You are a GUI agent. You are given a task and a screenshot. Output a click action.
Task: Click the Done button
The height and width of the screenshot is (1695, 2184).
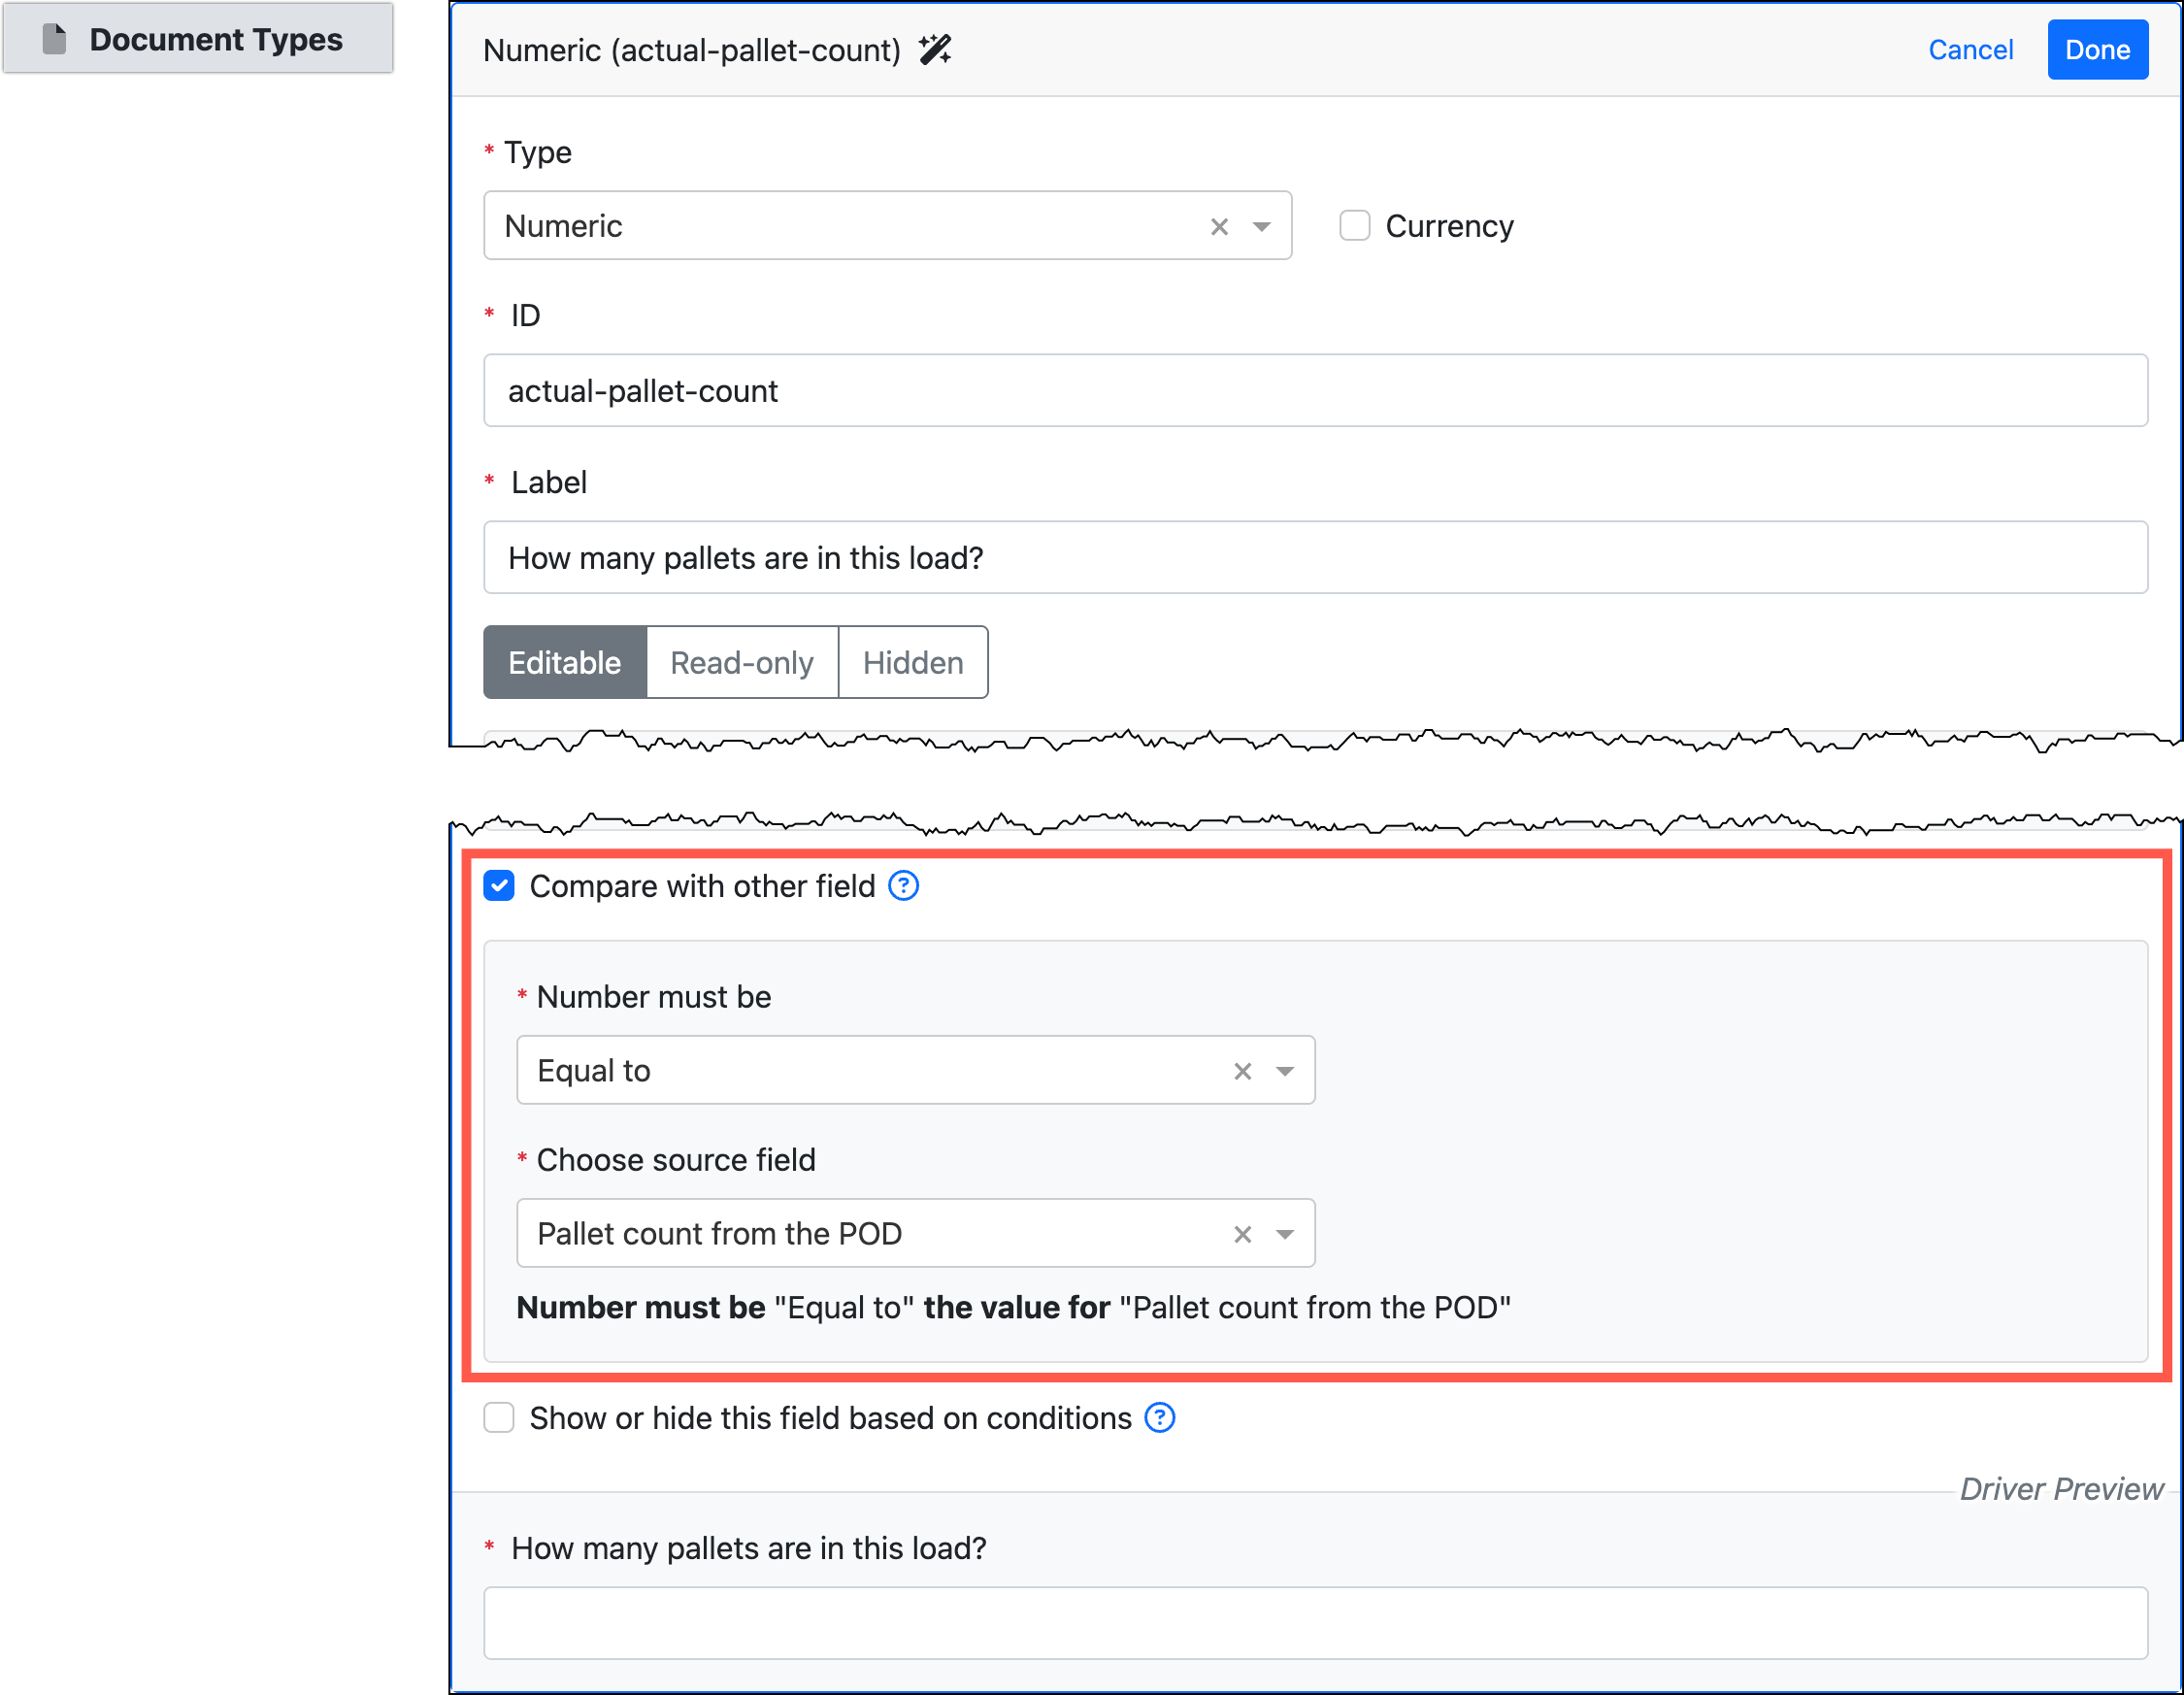(x=2097, y=50)
